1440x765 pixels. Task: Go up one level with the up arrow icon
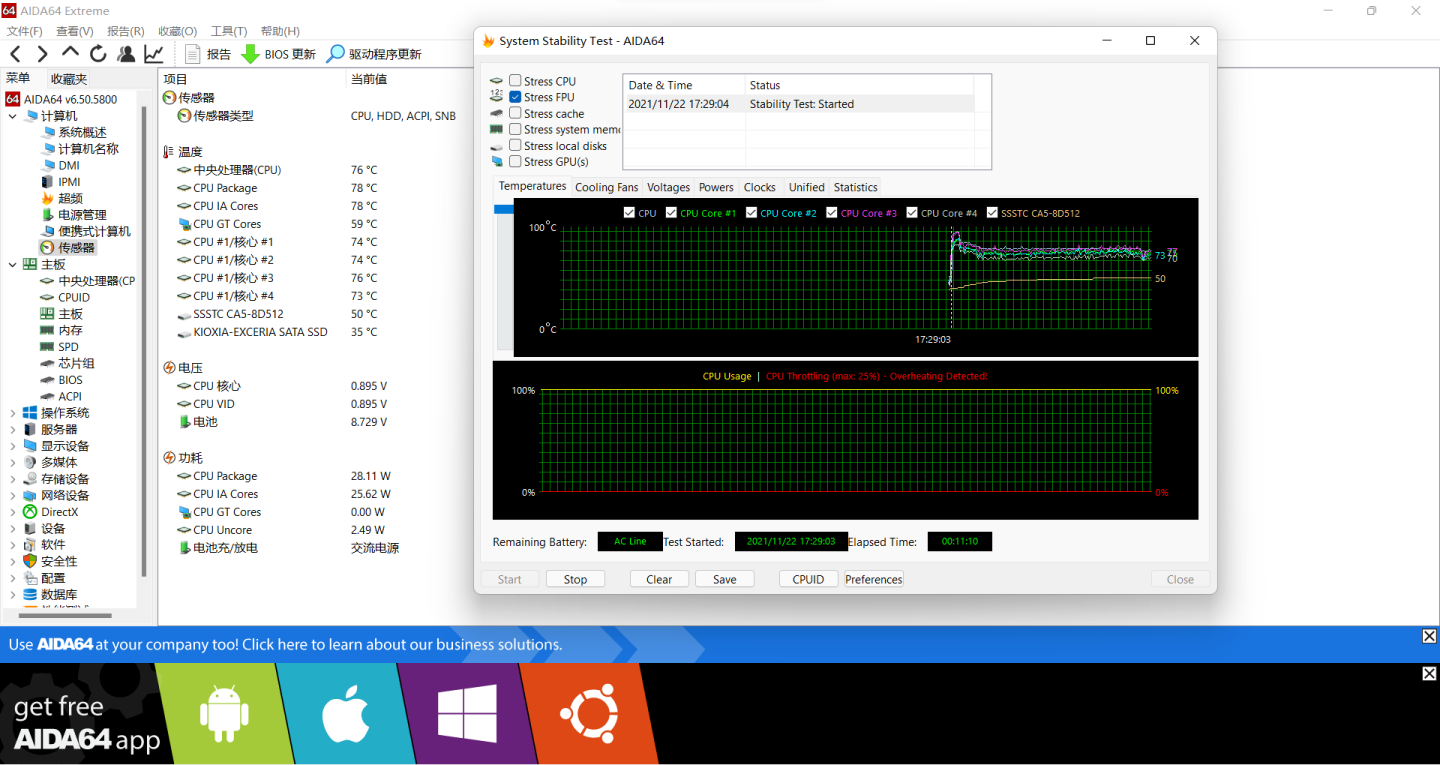pyautogui.click(x=70, y=52)
